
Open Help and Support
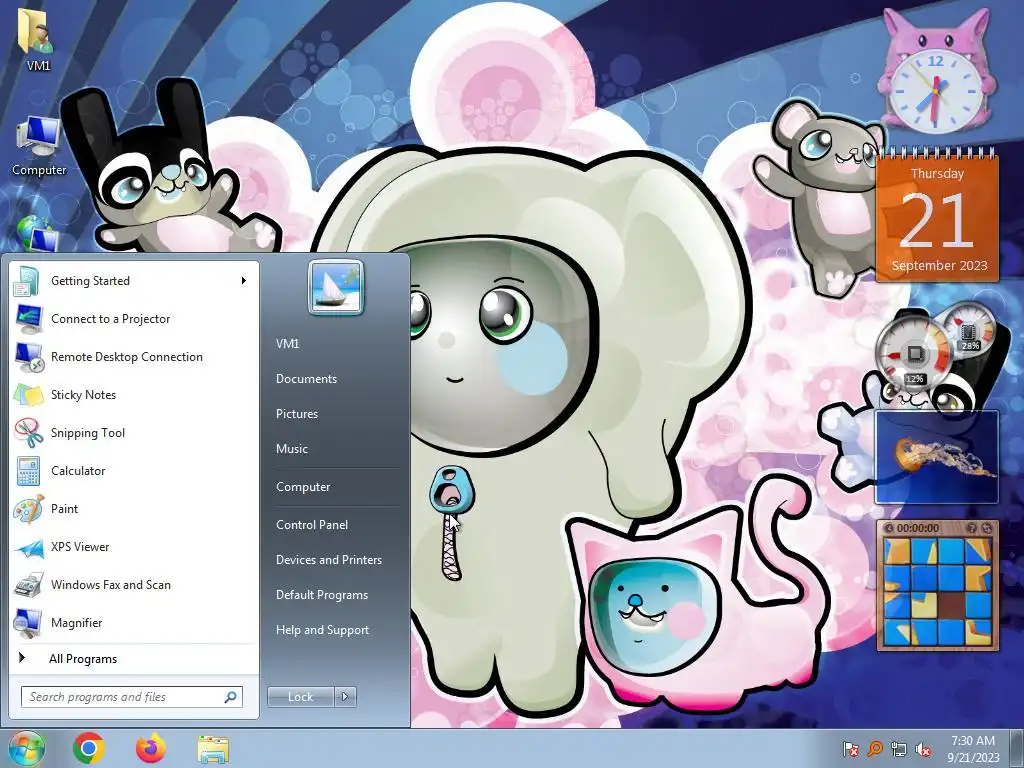[322, 630]
